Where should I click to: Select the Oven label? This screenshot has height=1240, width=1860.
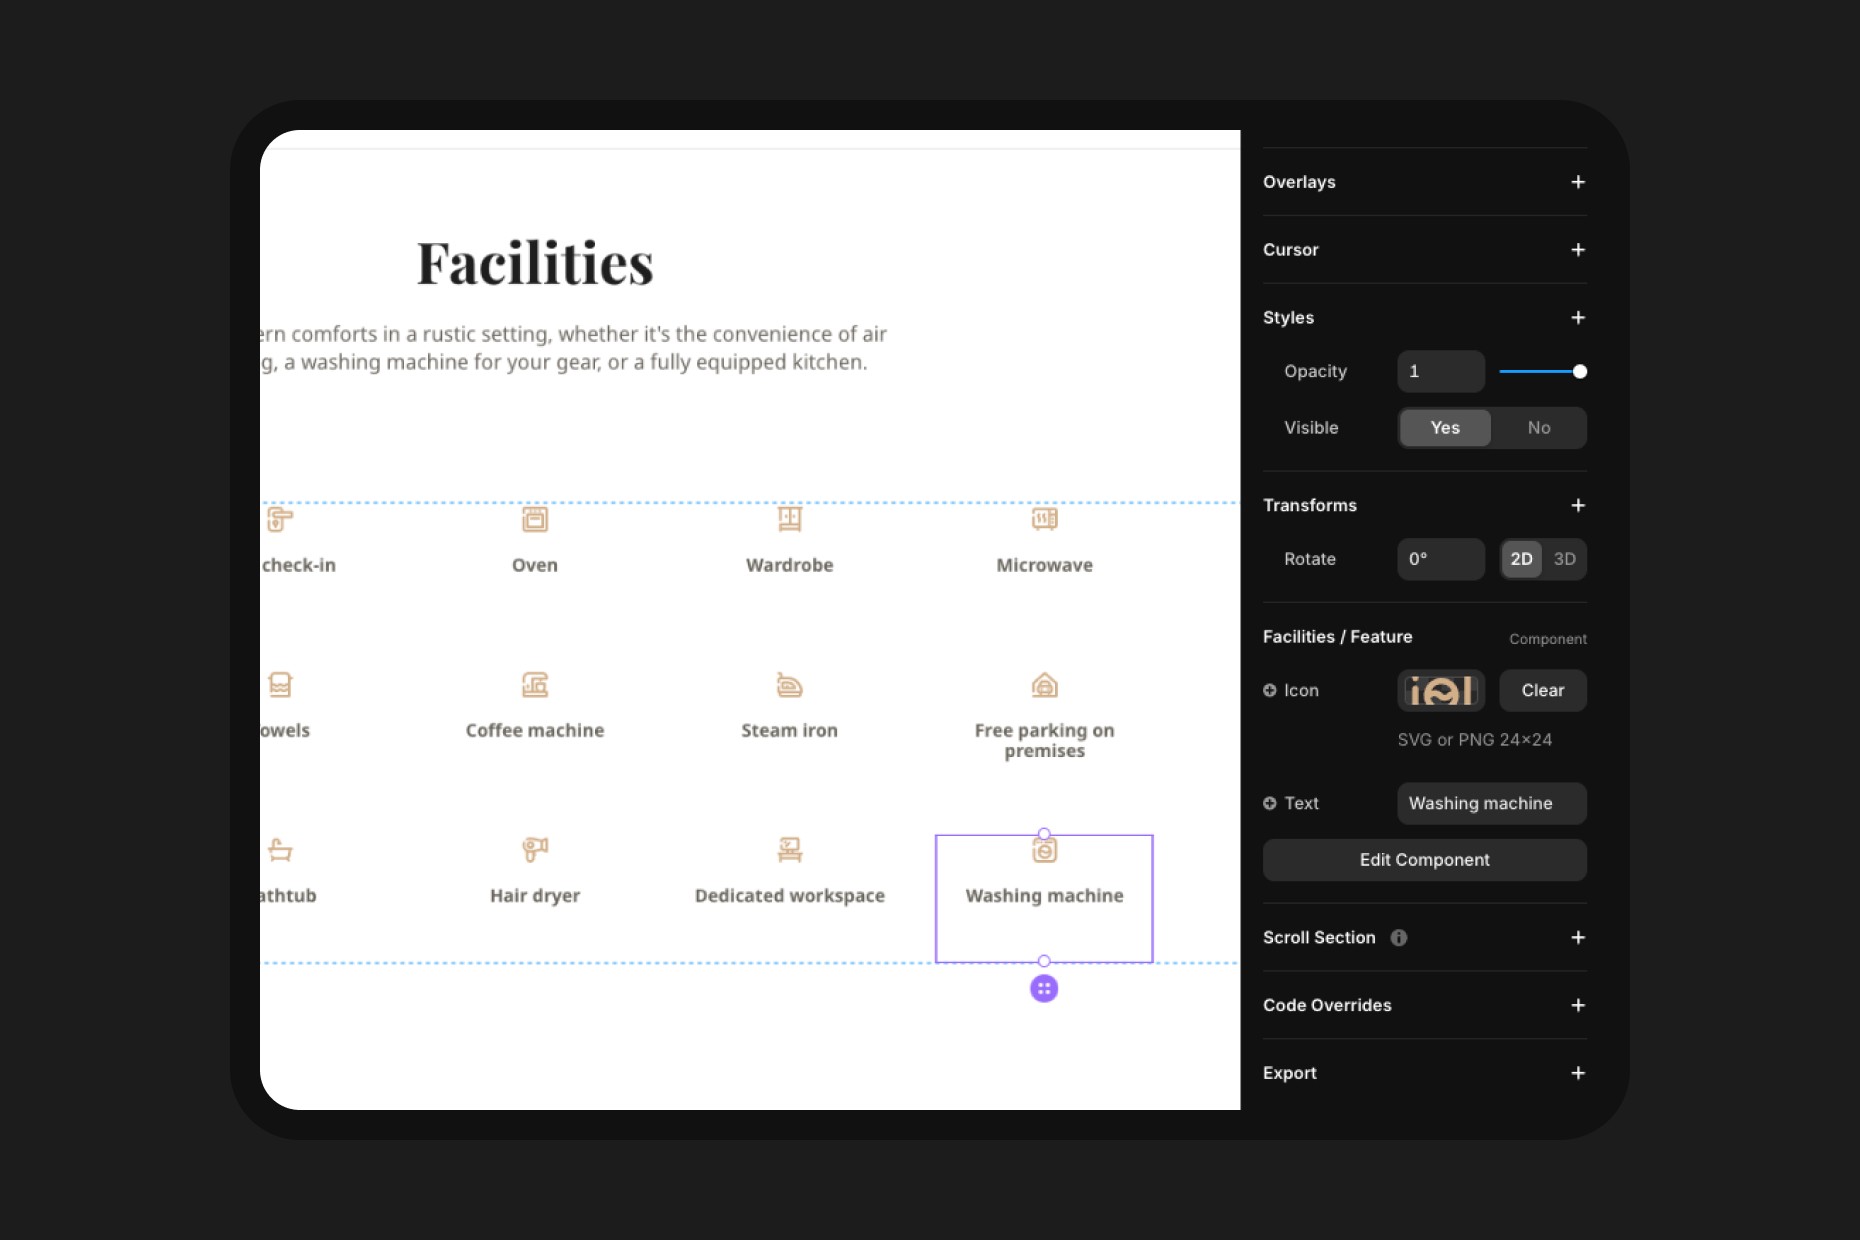pos(535,565)
